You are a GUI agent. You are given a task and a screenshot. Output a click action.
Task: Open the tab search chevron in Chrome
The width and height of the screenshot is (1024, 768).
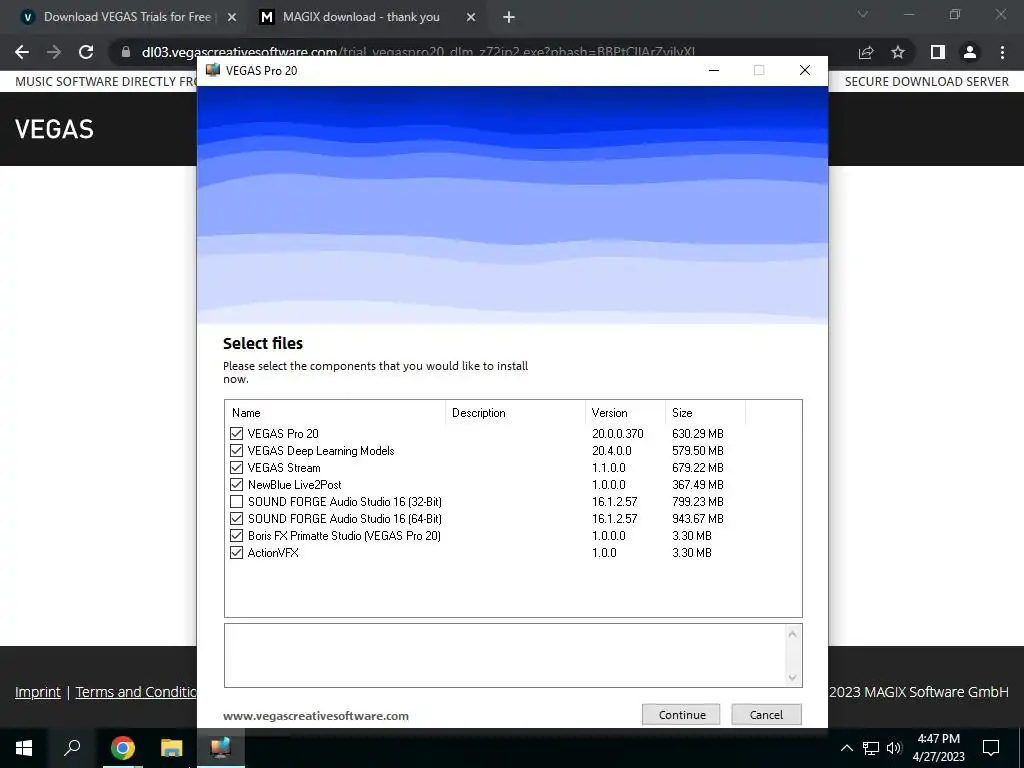point(863,14)
